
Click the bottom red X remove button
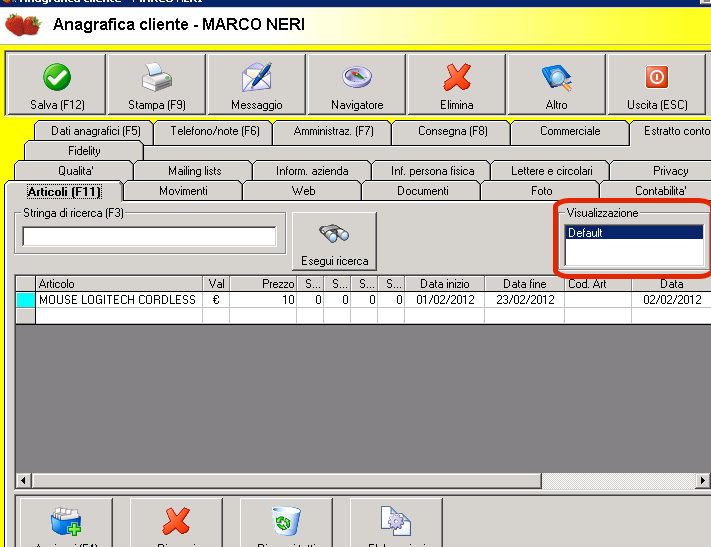(x=176, y=523)
